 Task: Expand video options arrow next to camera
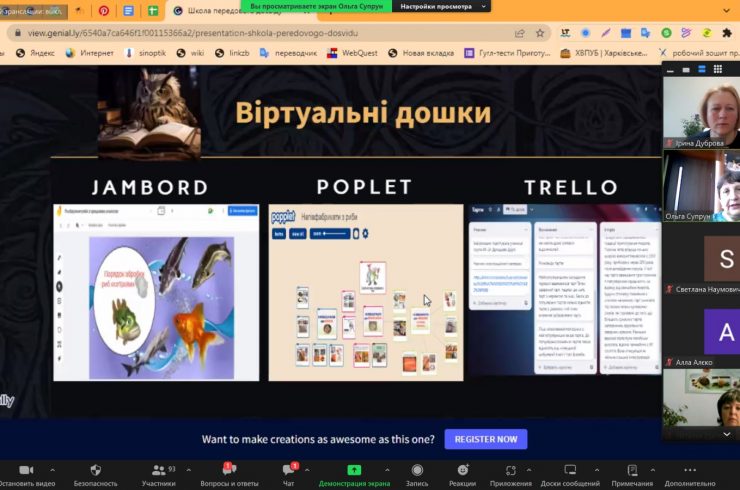[x=52, y=470]
